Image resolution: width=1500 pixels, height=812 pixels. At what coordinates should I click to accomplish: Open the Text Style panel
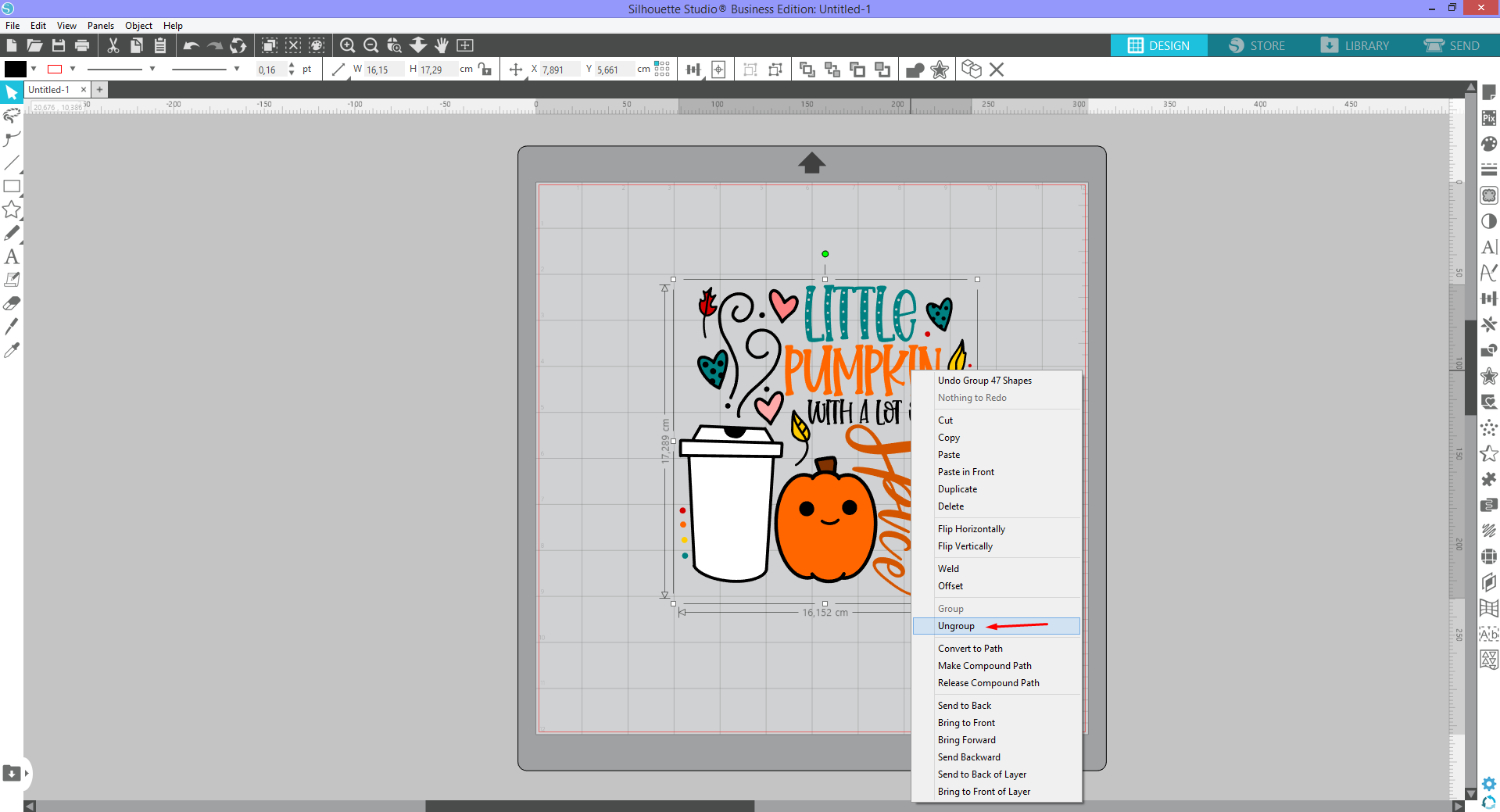1488,247
